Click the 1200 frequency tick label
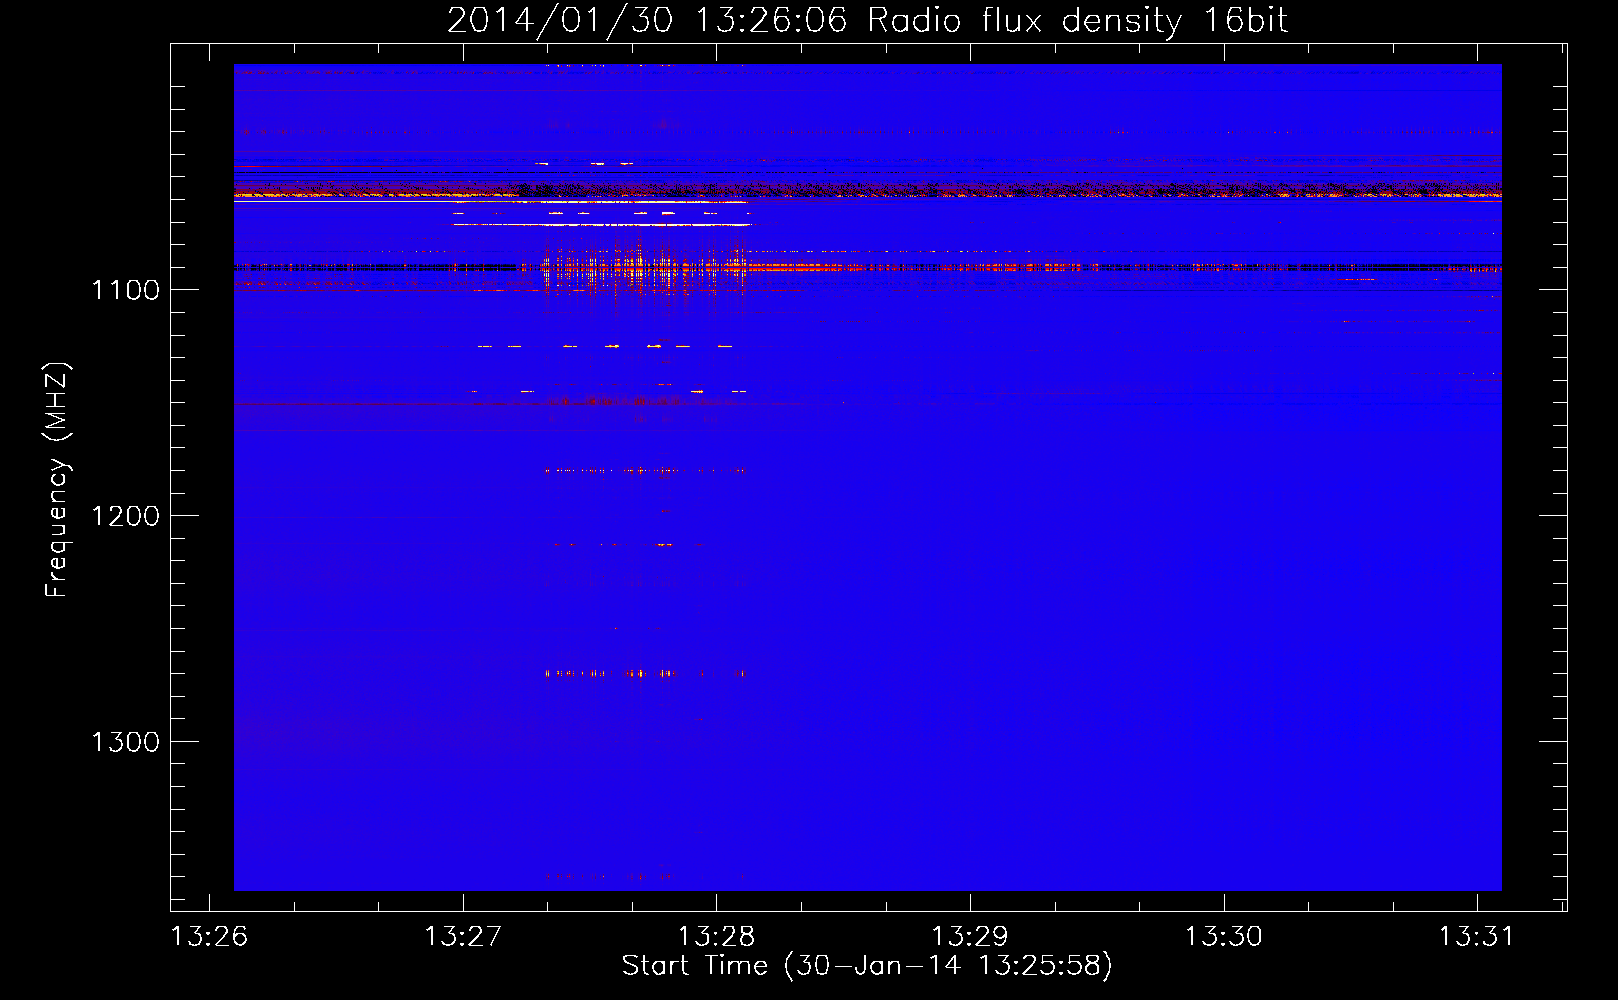This screenshot has height=1000, width=1618. (125, 516)
